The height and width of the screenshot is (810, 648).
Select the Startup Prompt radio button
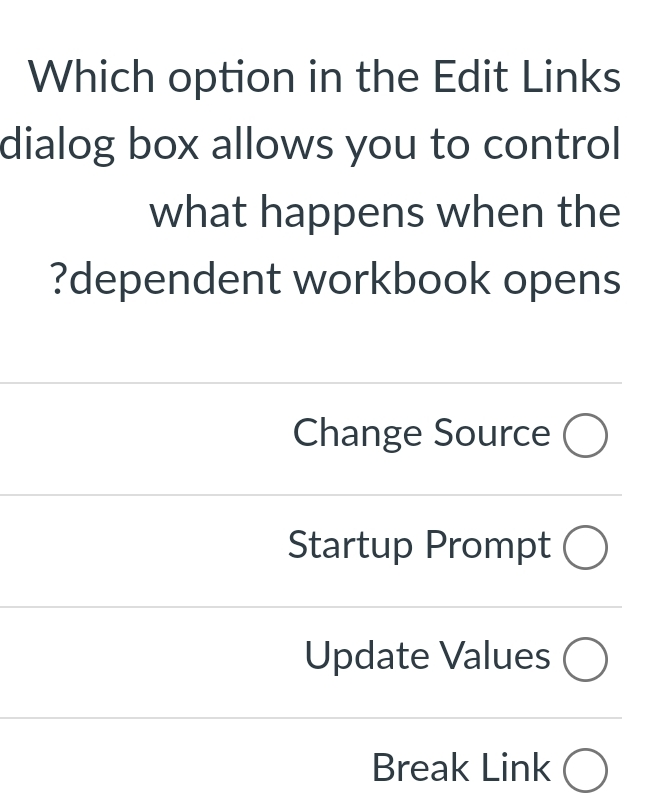click(585, 547)
